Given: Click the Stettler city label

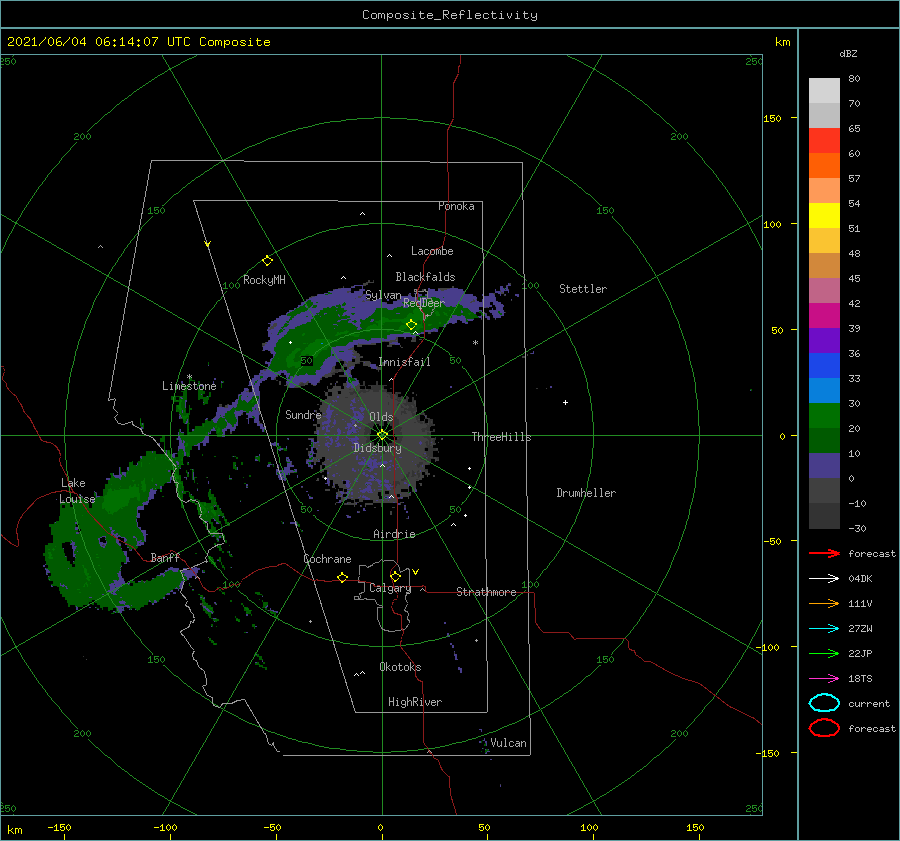Looking at the screenshot, I should 583,289.
